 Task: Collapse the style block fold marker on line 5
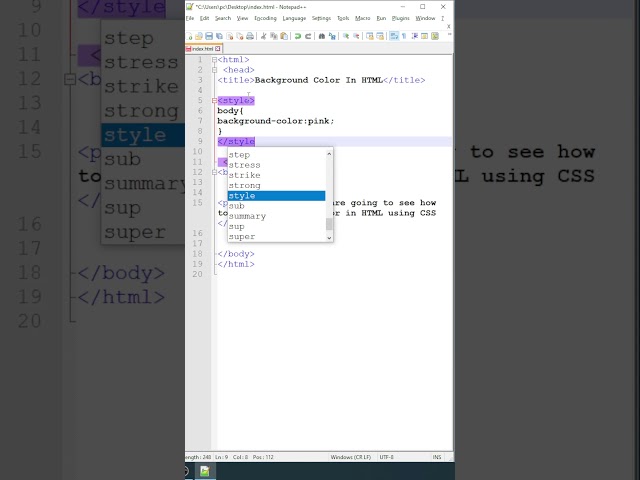[214, 101]
